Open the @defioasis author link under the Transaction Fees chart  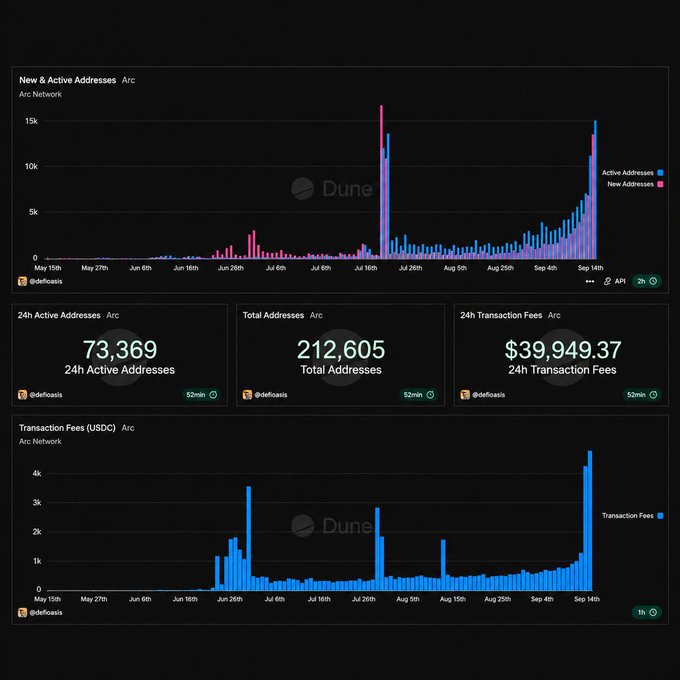coord(46,612)
